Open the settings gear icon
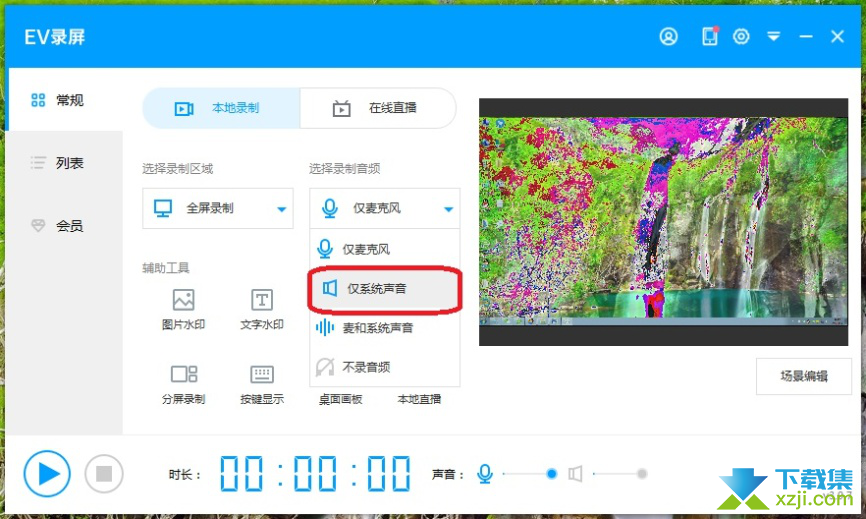The height and width of the screenshot is (519, 866). pos(741,36)
